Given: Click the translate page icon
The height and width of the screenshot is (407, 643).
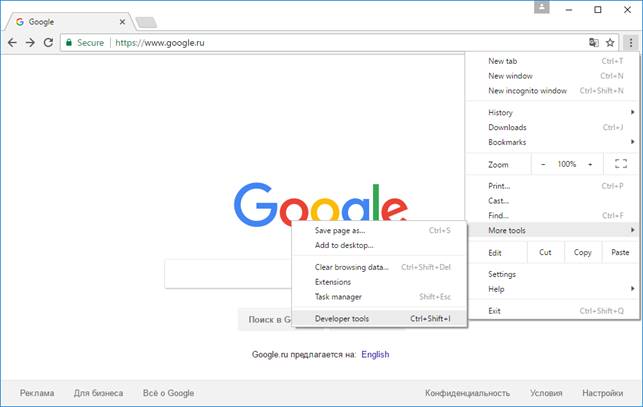Looking at the screenshot, I should (x=593, y=43).
